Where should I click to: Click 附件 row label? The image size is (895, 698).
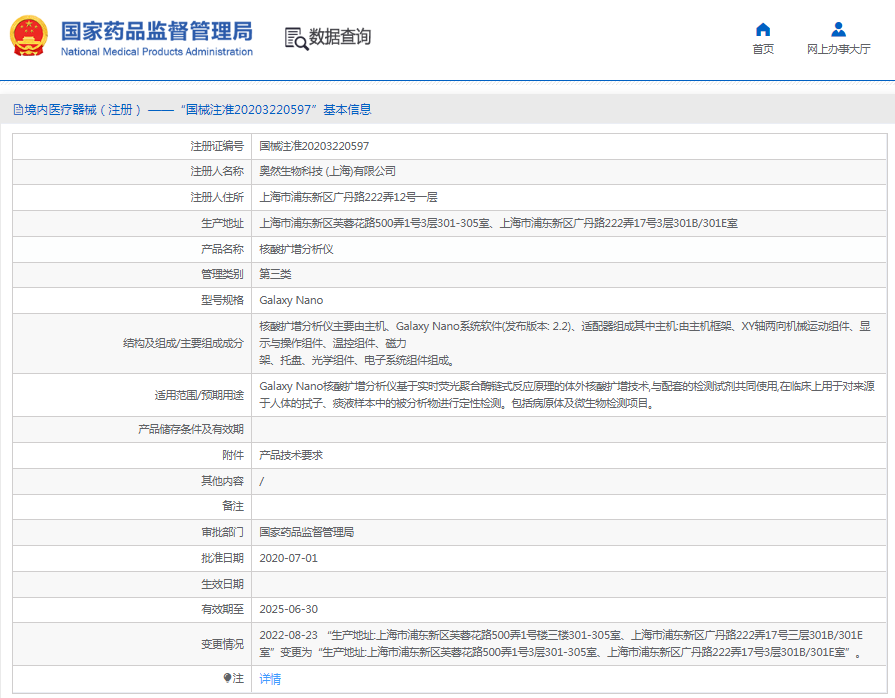[233, 455]
